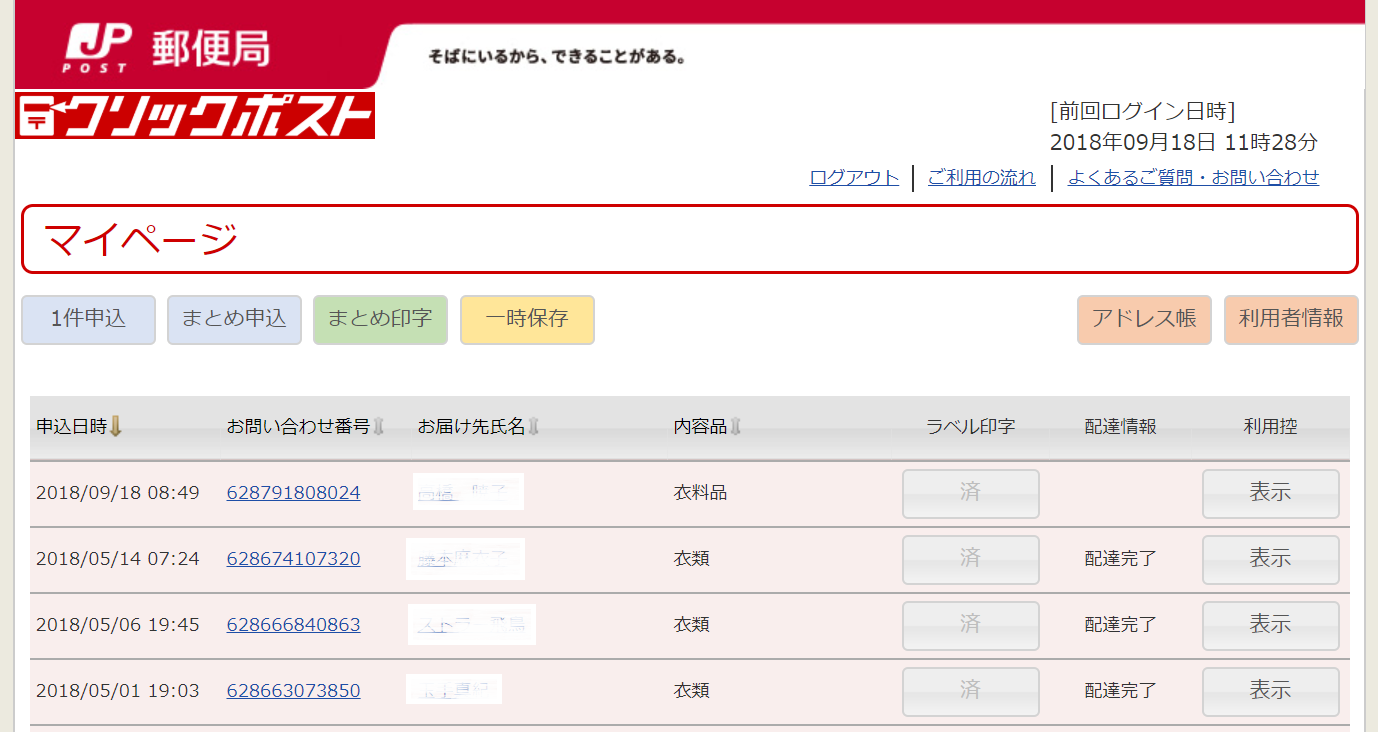Screen dimensions: 1378x732
Task: Click 済 label button for 628666840863
Action: [970, 626]
